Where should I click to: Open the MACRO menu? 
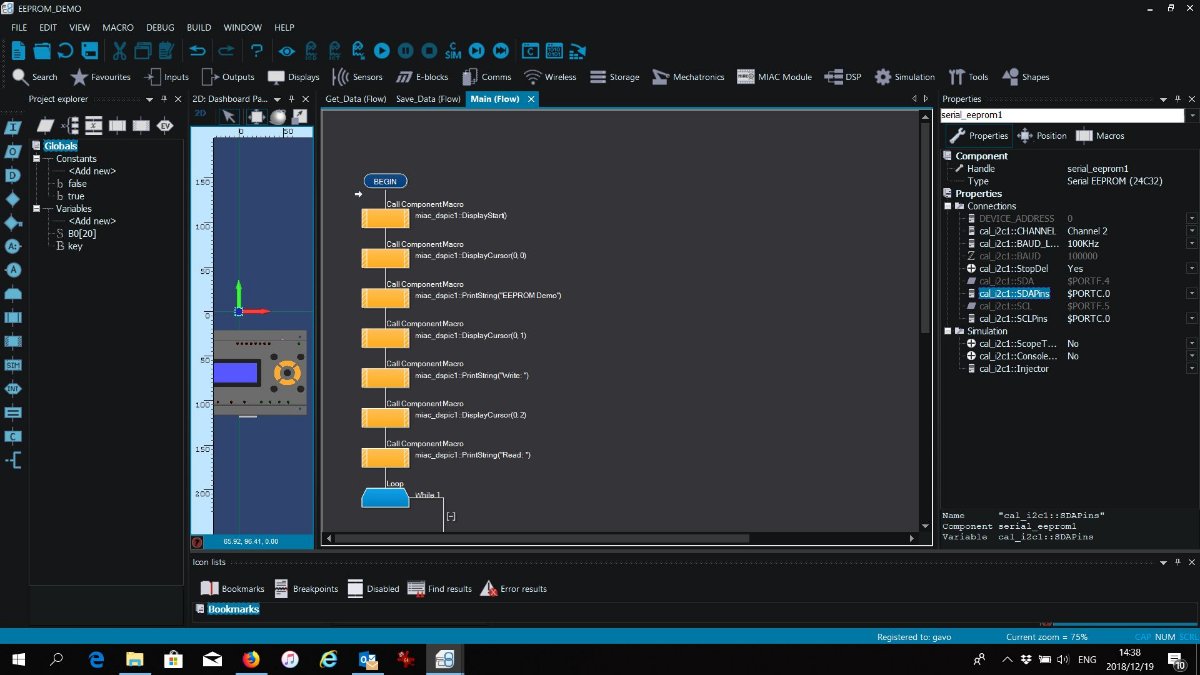(118, 27)
